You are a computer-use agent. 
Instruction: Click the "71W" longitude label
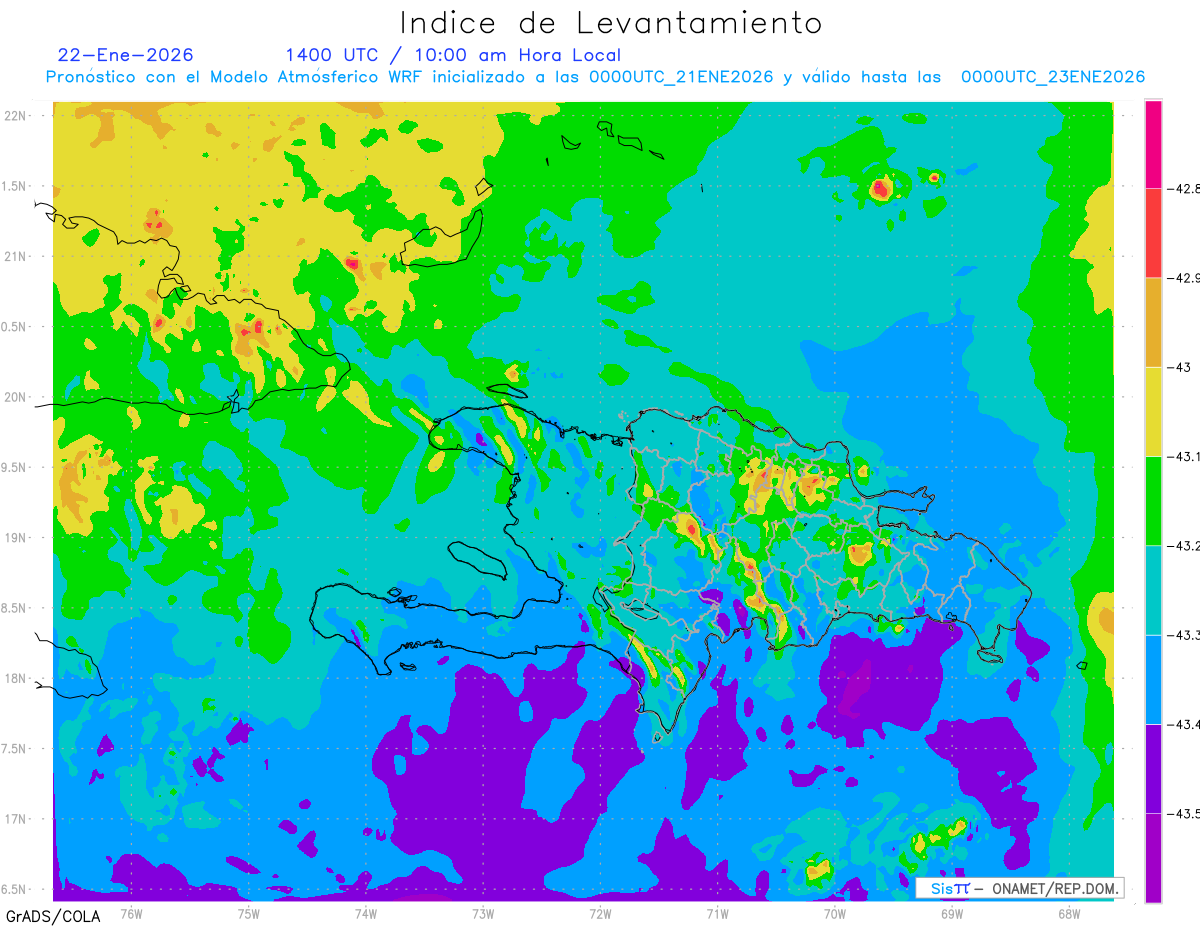pos(717,913)
